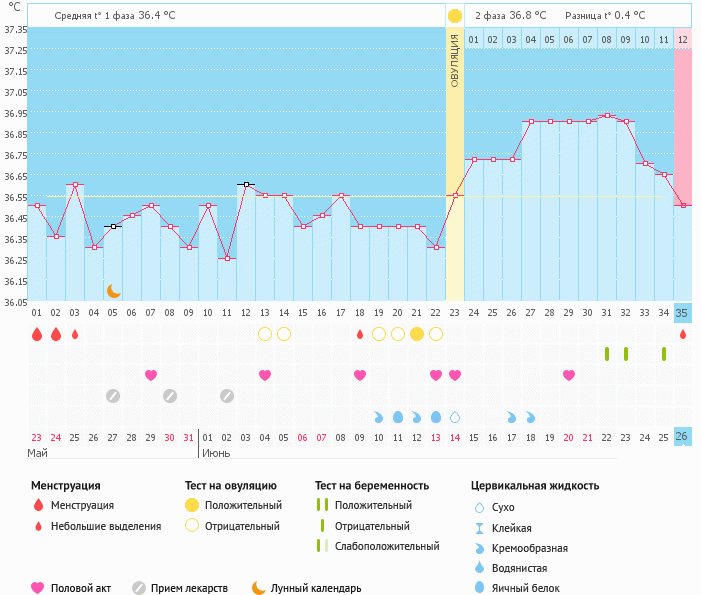The width and height of the screenshot is (701, 595).
Task: Click the menstruation drop on cycle day 01
Action: (37, 334)
